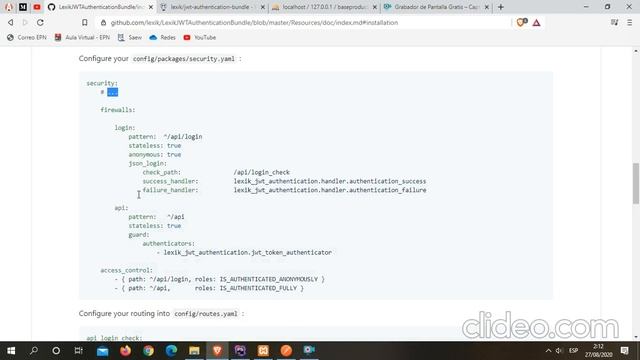
Task: Open the Brave Rewards triangle icon
Action: 536,23
